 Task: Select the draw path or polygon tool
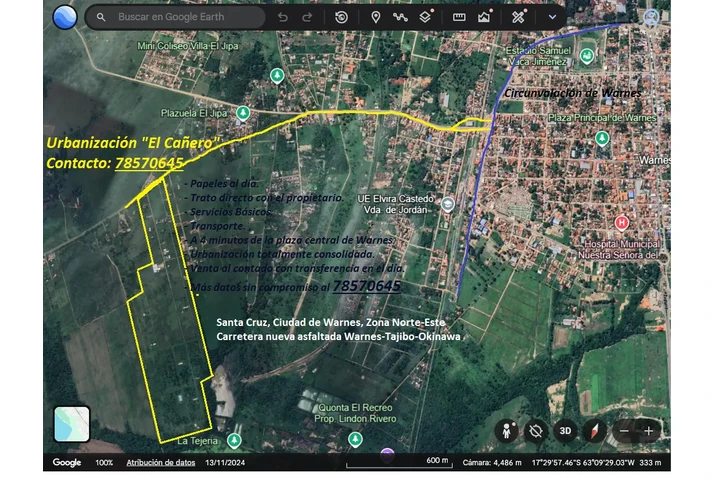[x=400, y=17]
